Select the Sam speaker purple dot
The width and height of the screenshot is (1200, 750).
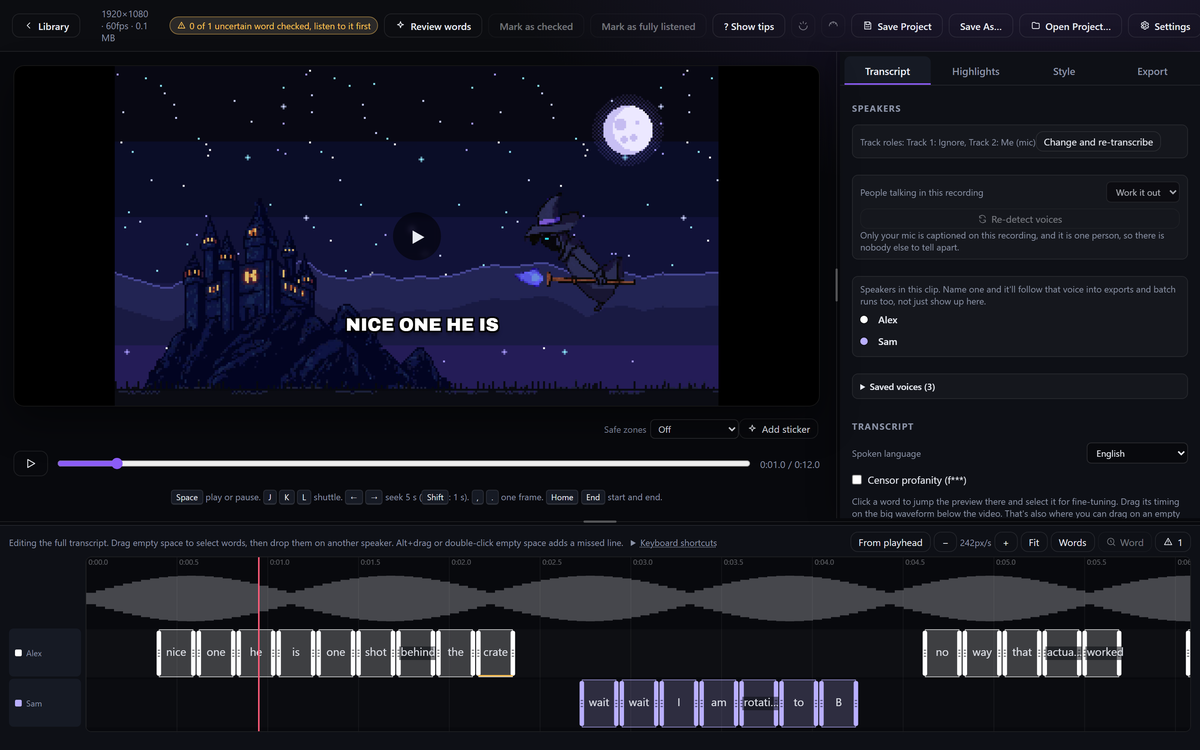[x=864, y=342]
